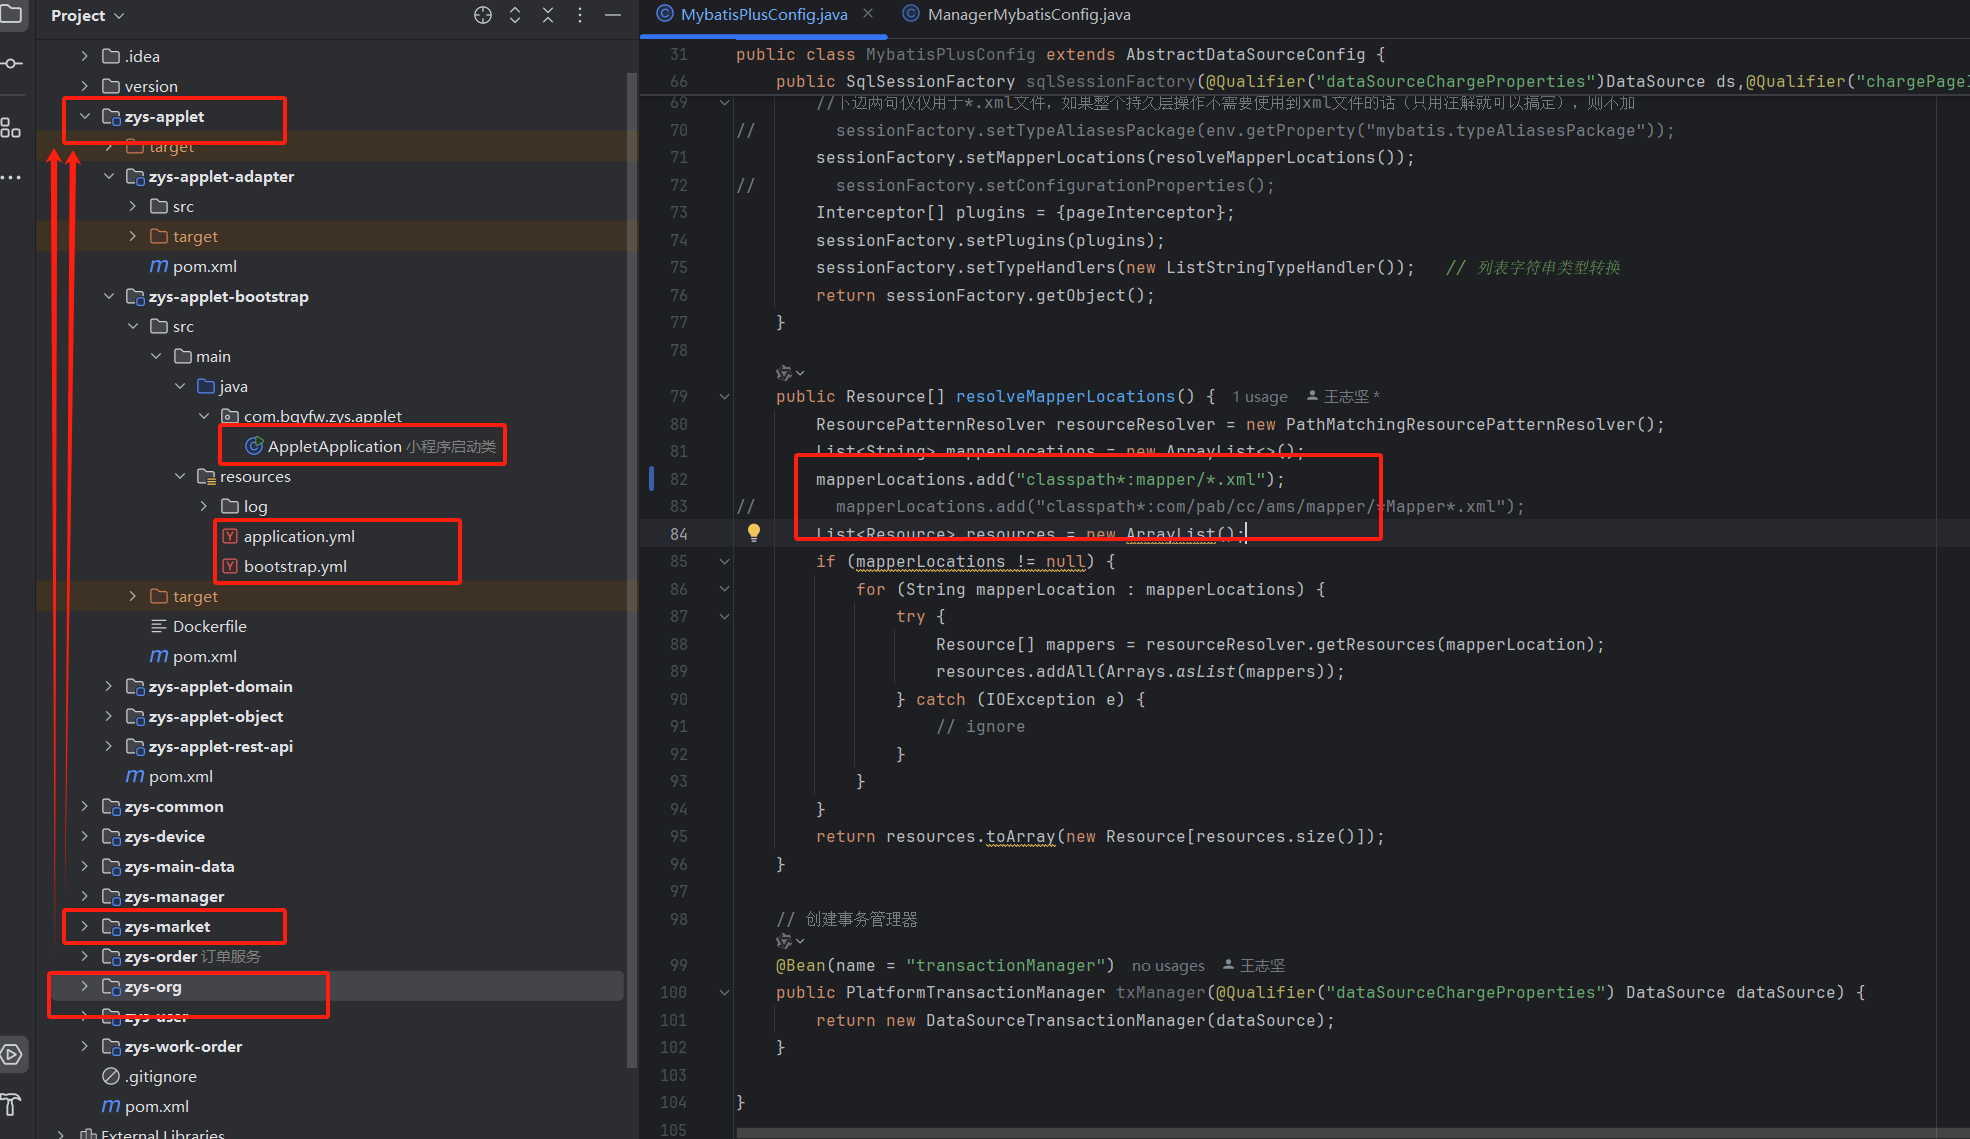Open the Services tool window icon
Image resolution: width=1970 pixels, height=1139 pixels.
point(11,1054)
